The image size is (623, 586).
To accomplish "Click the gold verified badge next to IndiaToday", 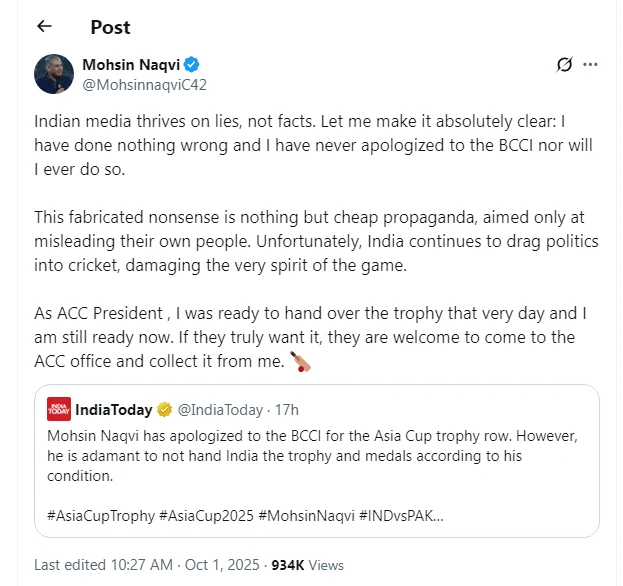I will tap(165, 409).
